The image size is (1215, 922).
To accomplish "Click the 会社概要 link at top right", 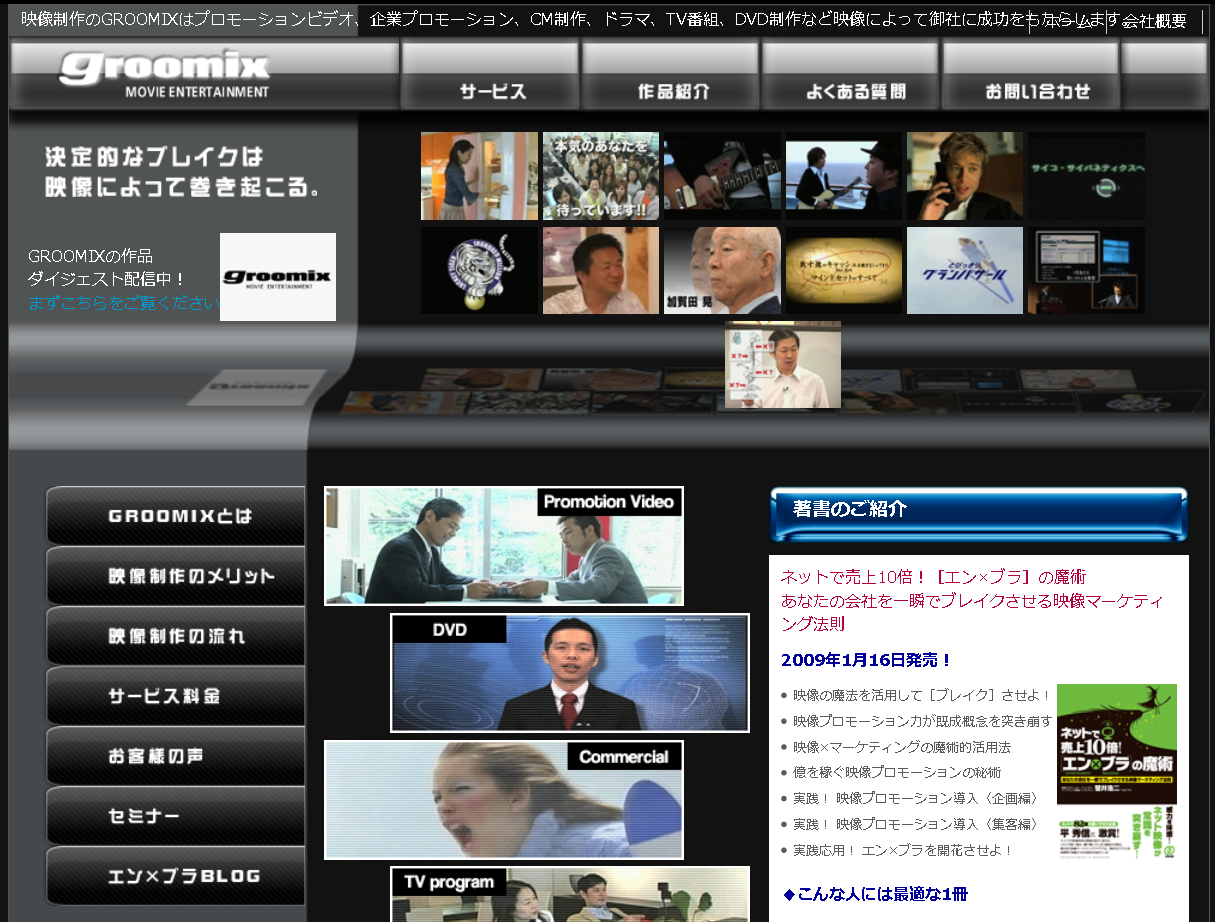I will click(1154, 21).
